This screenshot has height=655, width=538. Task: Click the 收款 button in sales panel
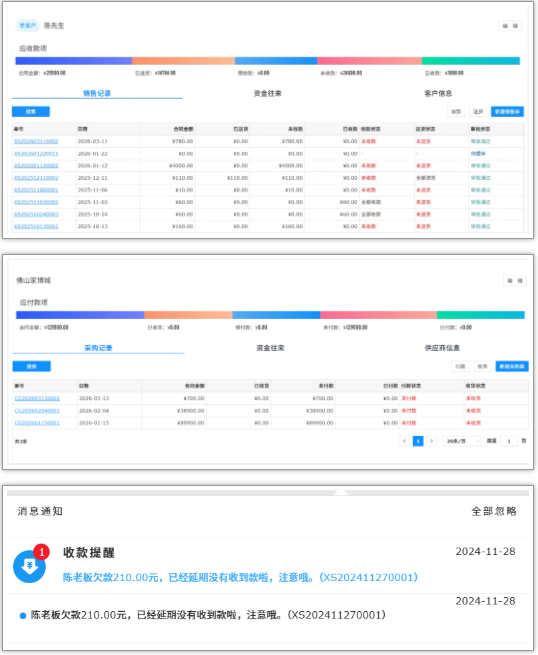tap(456, 112)
